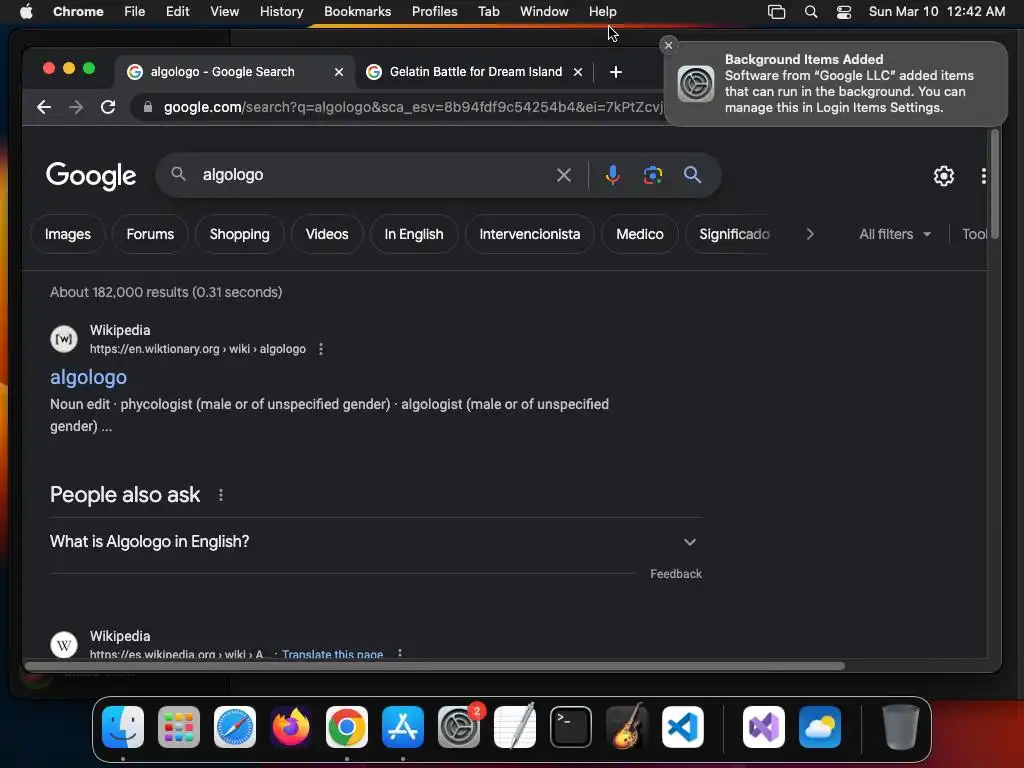
Task: Select the Medico filter chip
Action: (639, 234)
